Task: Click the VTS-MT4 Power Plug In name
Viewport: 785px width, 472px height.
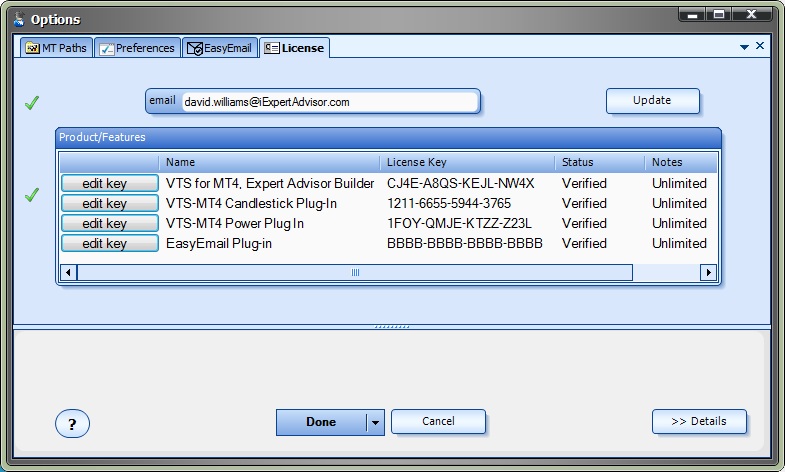Action: [235, 223]
